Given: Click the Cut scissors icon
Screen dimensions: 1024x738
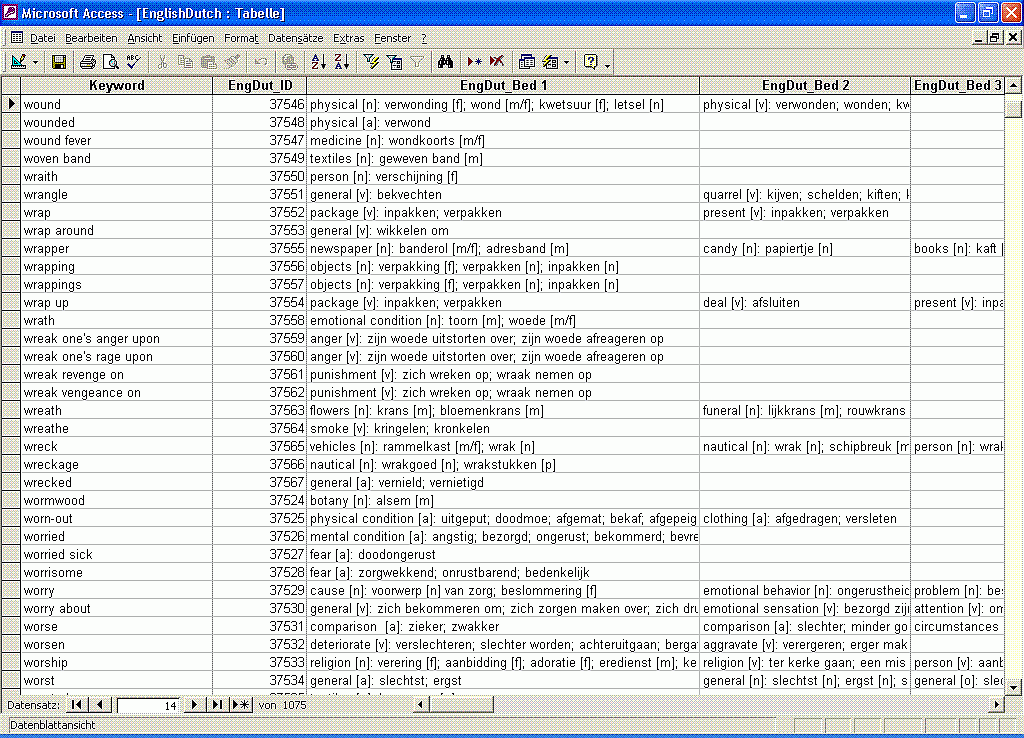Looking at the screenshot, I should (162, 62).
